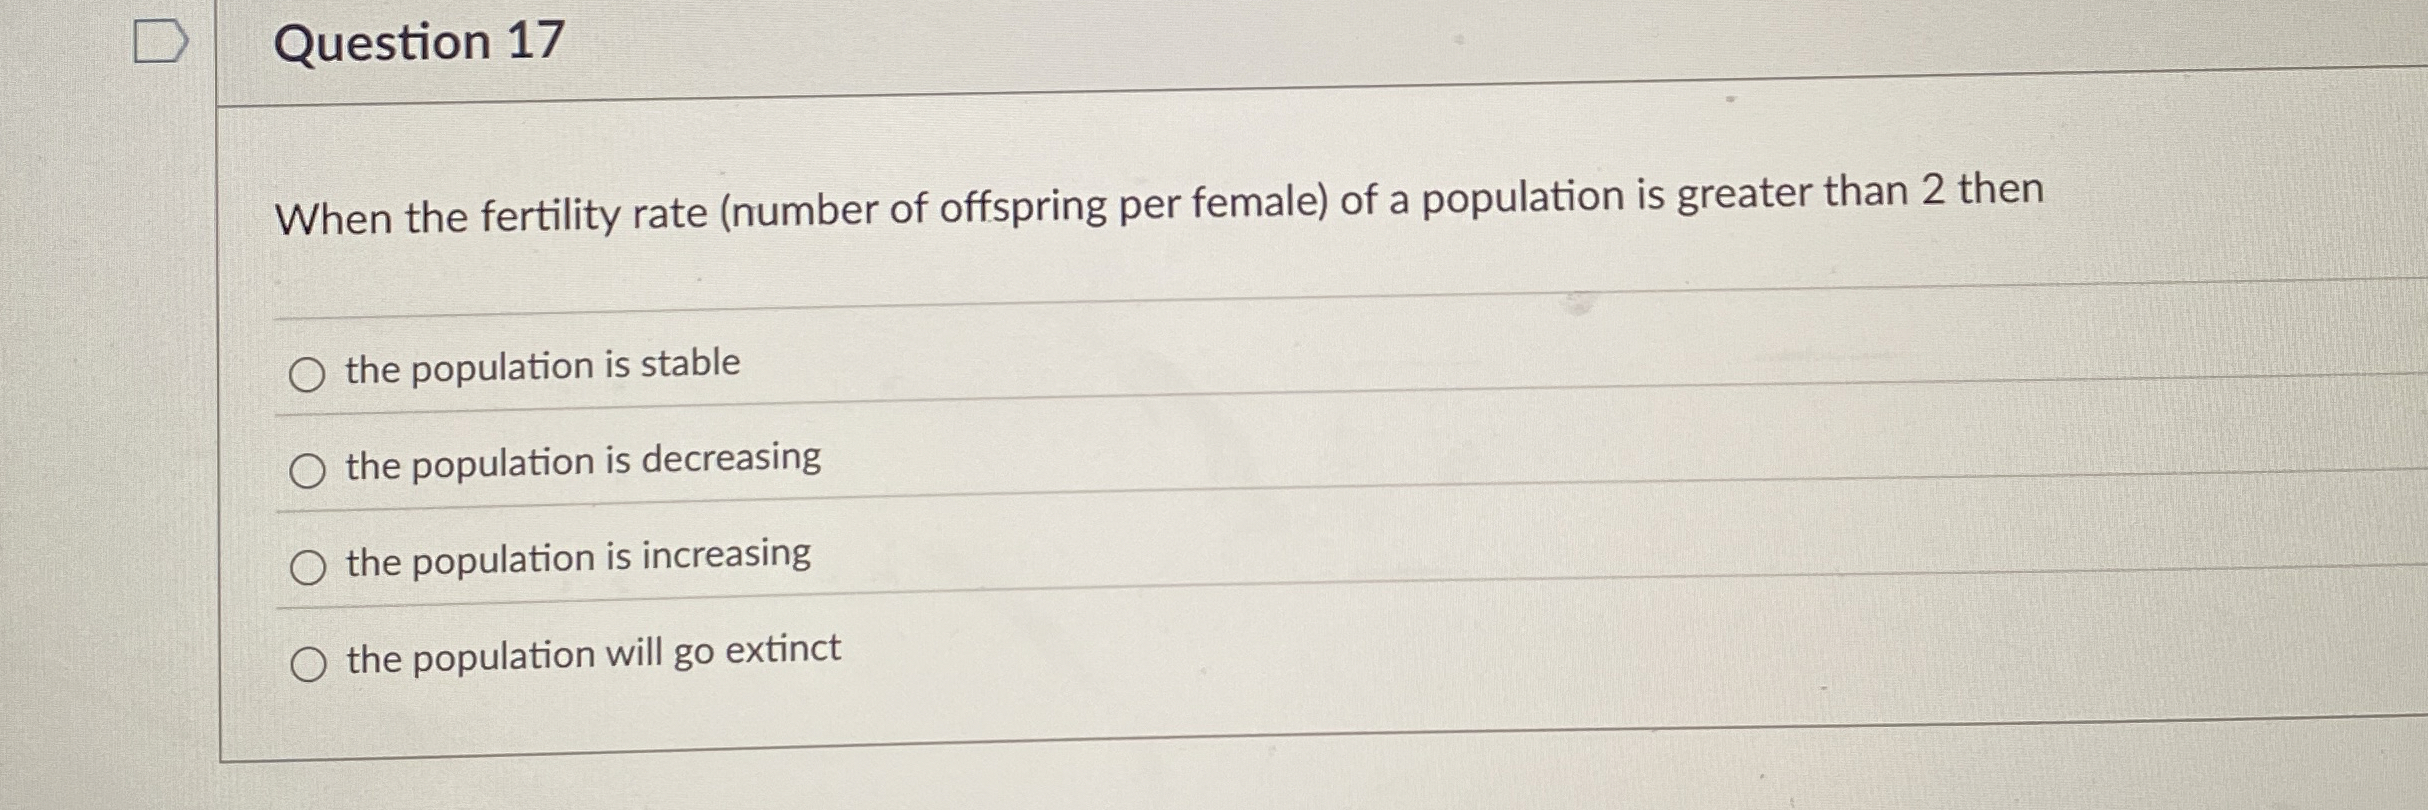
Task: Select the question title row
Action: click(x=420, y=42)
